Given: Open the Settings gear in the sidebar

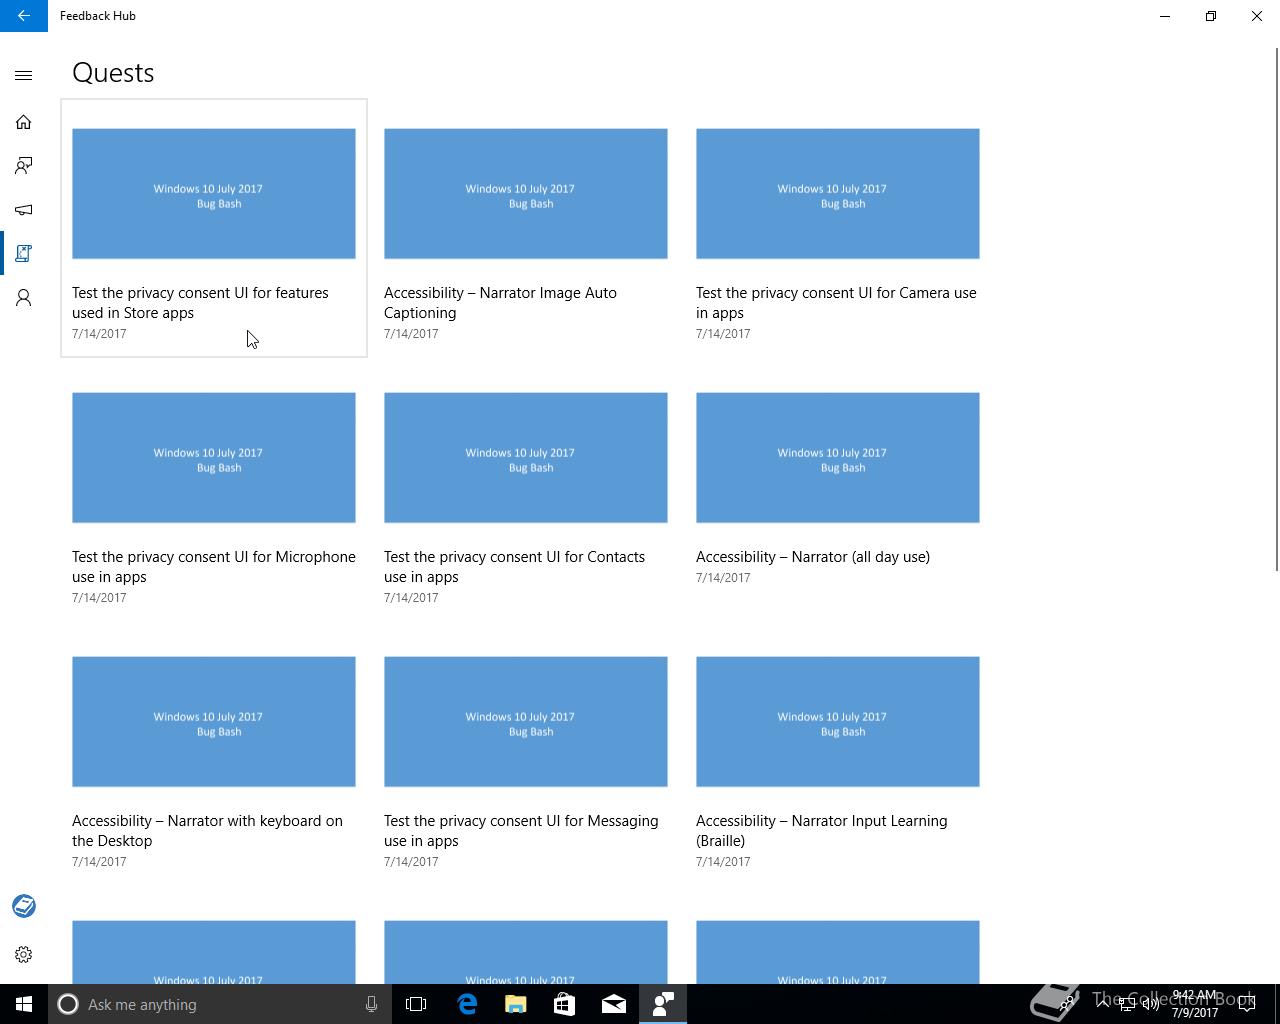Looking at the screenshot, I should click(x=24, y=955).
